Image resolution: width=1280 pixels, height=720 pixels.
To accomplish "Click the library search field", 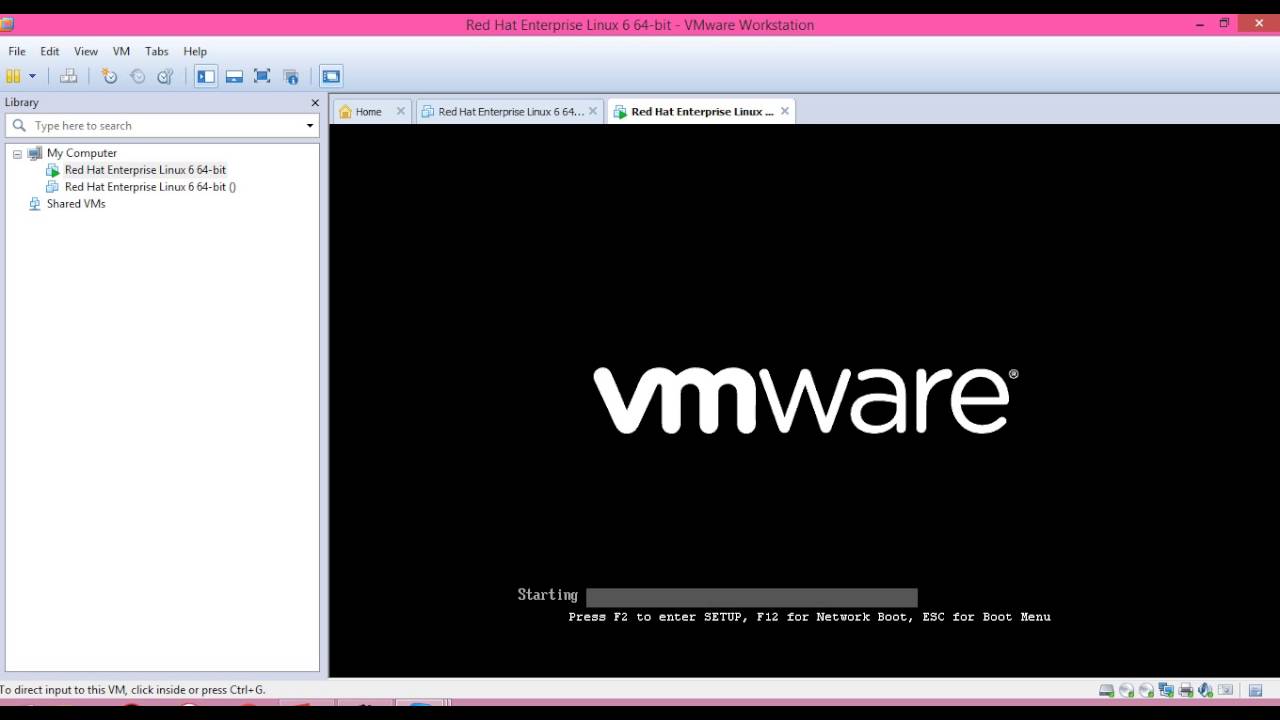I will pyautogui.click(x=162, y=126).
